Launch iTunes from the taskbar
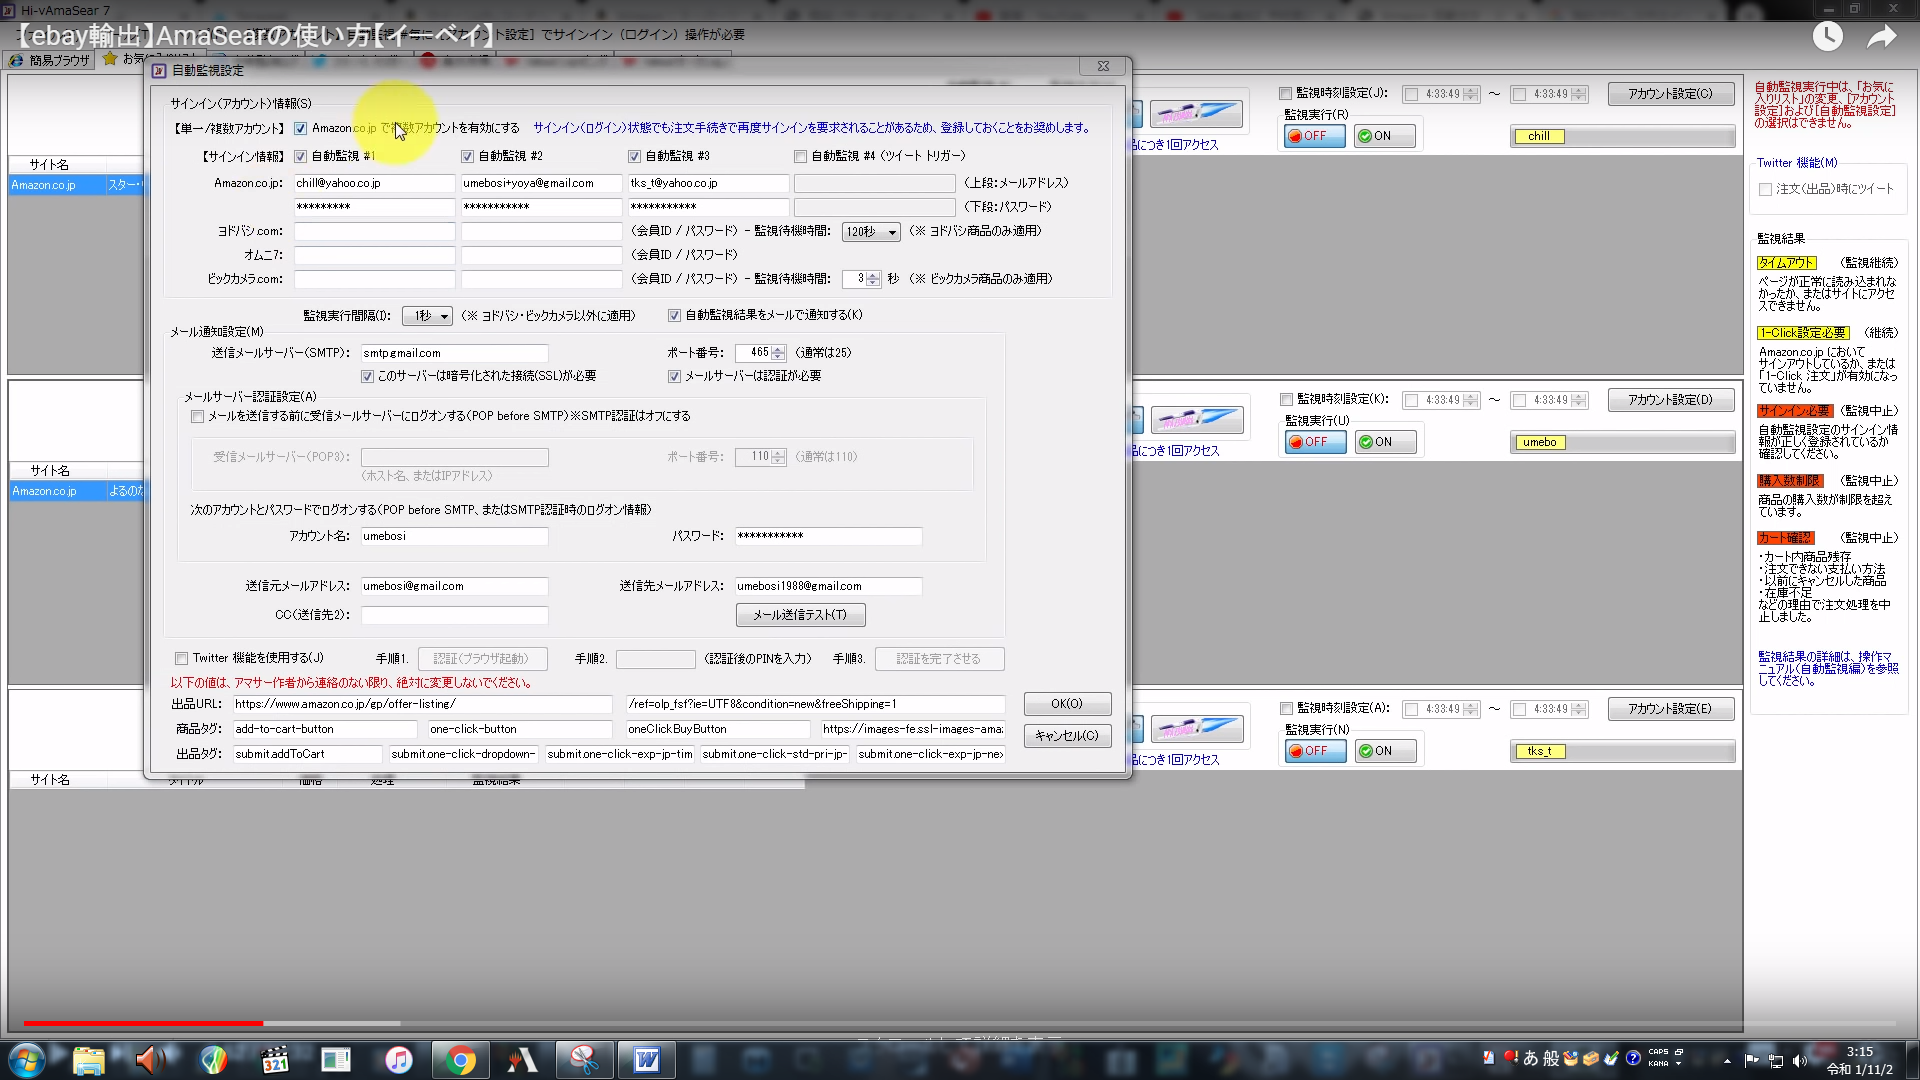Screen dimensions: 1920x1080 click(398, 1059)
